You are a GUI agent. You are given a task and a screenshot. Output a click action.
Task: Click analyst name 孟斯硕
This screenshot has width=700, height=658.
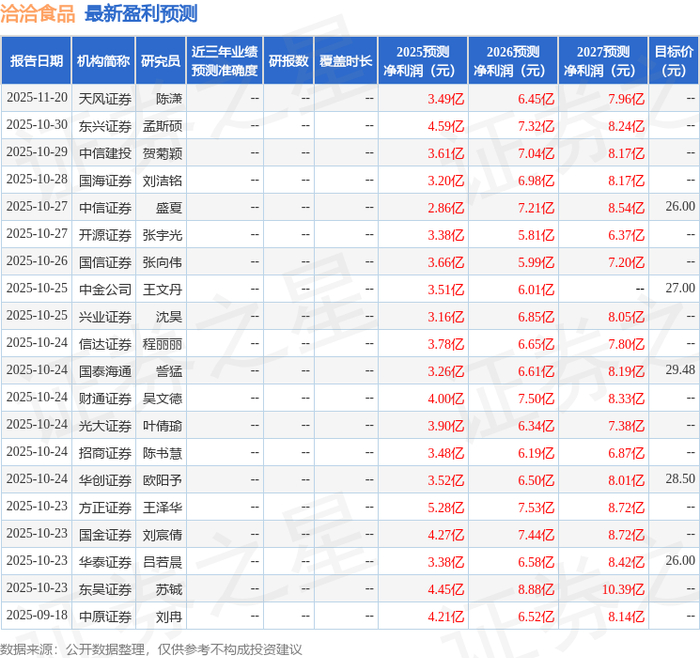162,126
